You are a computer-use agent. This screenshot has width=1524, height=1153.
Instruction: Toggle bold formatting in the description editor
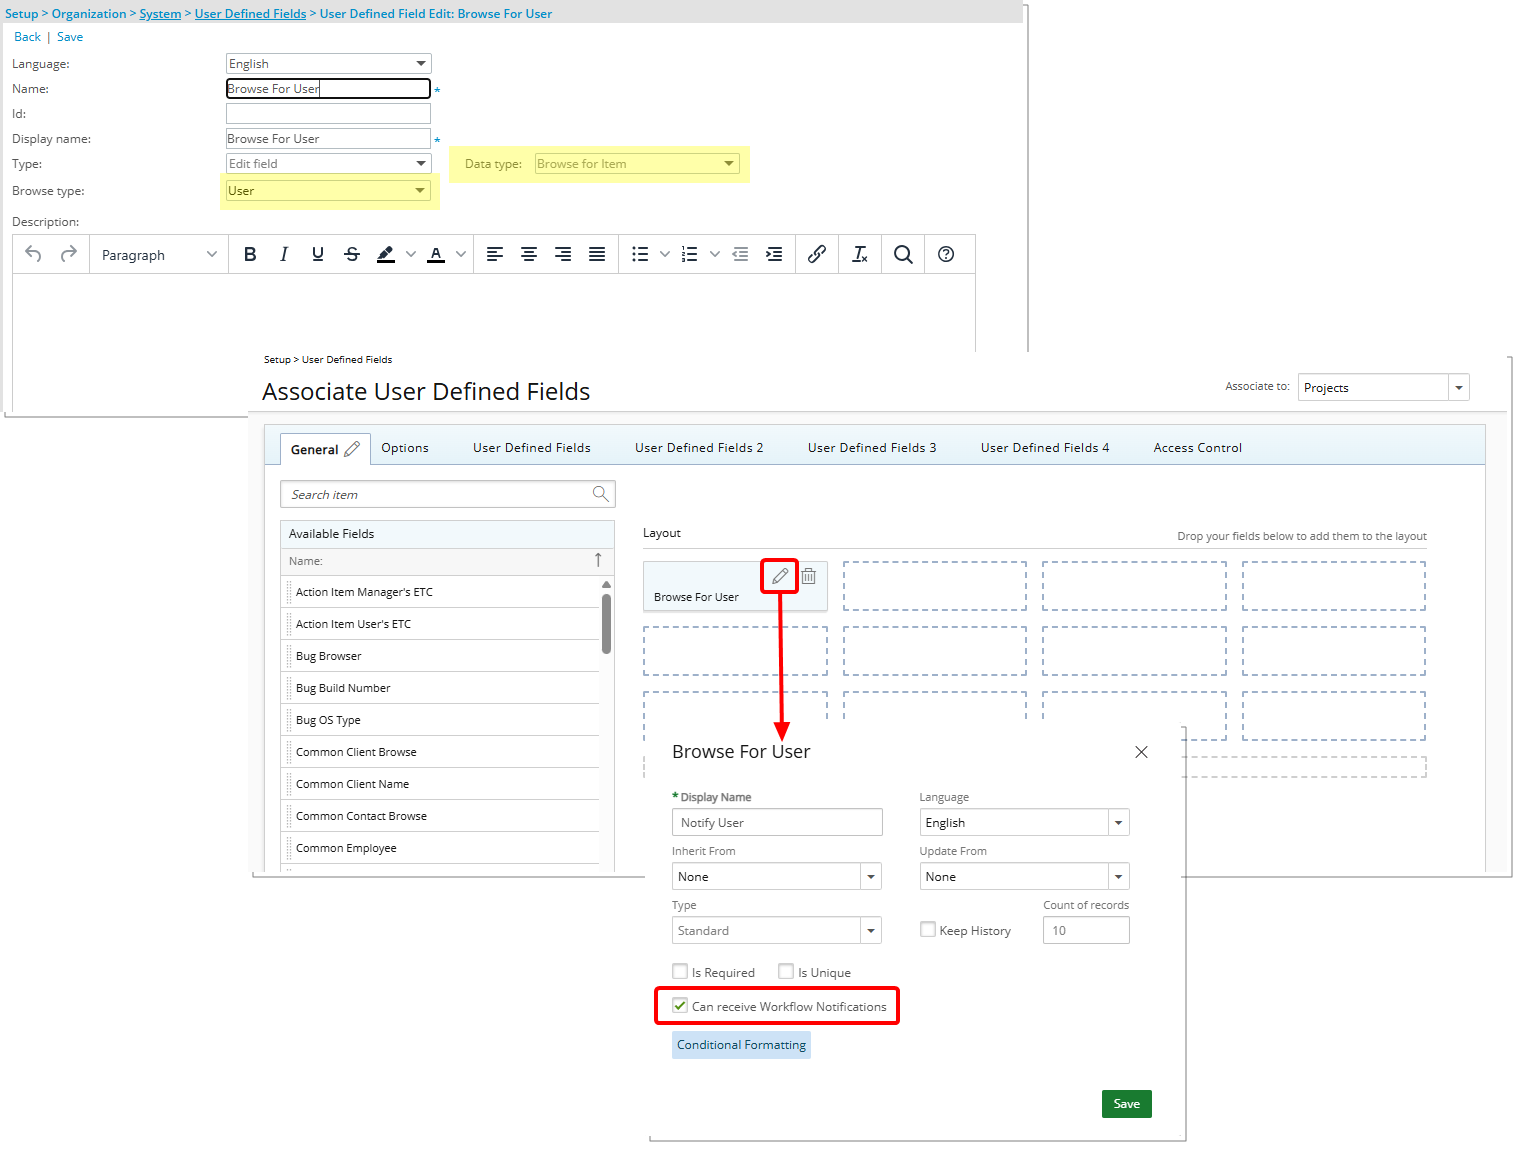250,254
